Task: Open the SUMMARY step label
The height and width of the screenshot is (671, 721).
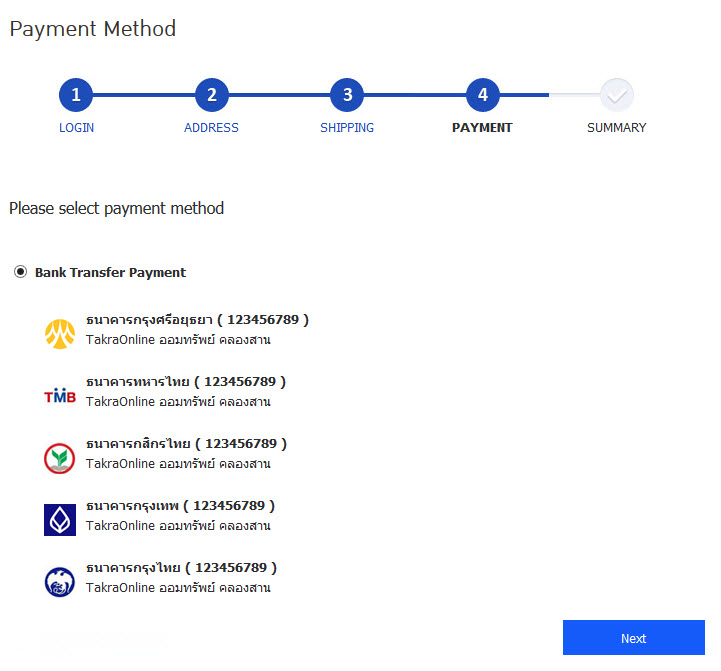Action: (616, 128)
